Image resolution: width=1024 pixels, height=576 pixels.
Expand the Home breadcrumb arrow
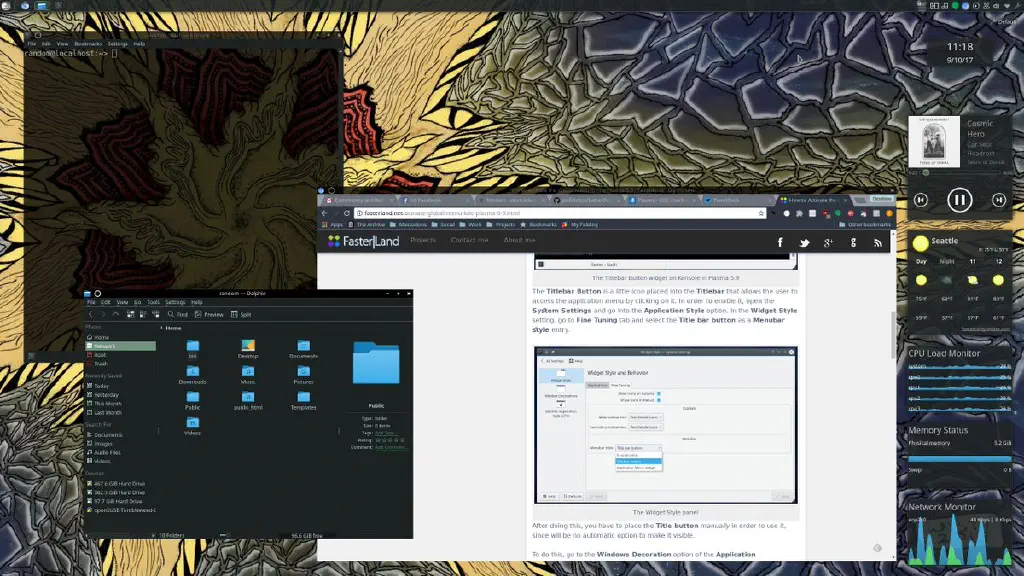click(x=161, y=328)
